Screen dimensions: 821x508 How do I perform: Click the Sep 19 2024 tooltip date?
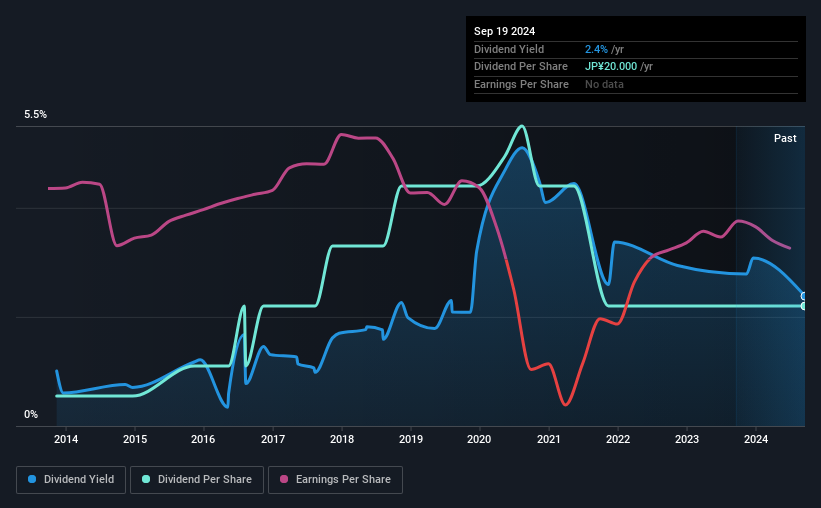click(x=505, y=31)
